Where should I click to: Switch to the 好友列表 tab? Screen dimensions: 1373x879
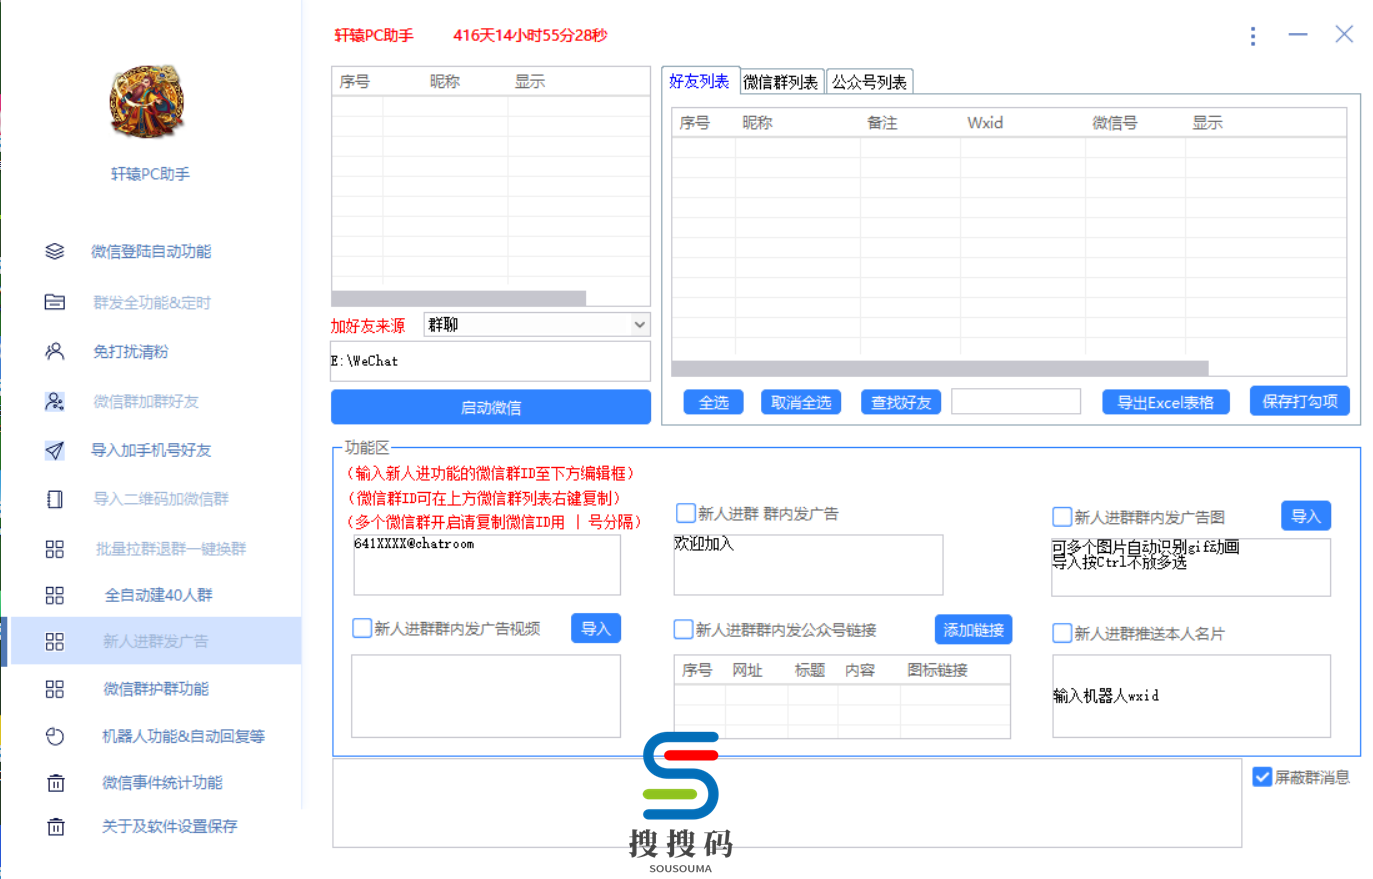click(699, 81)
